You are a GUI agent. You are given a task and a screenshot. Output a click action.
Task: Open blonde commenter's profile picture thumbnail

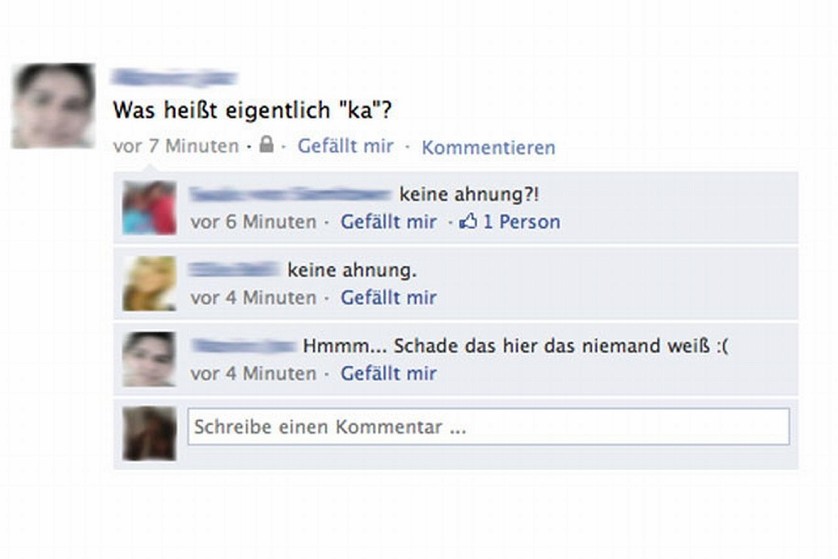pos(149,283)
